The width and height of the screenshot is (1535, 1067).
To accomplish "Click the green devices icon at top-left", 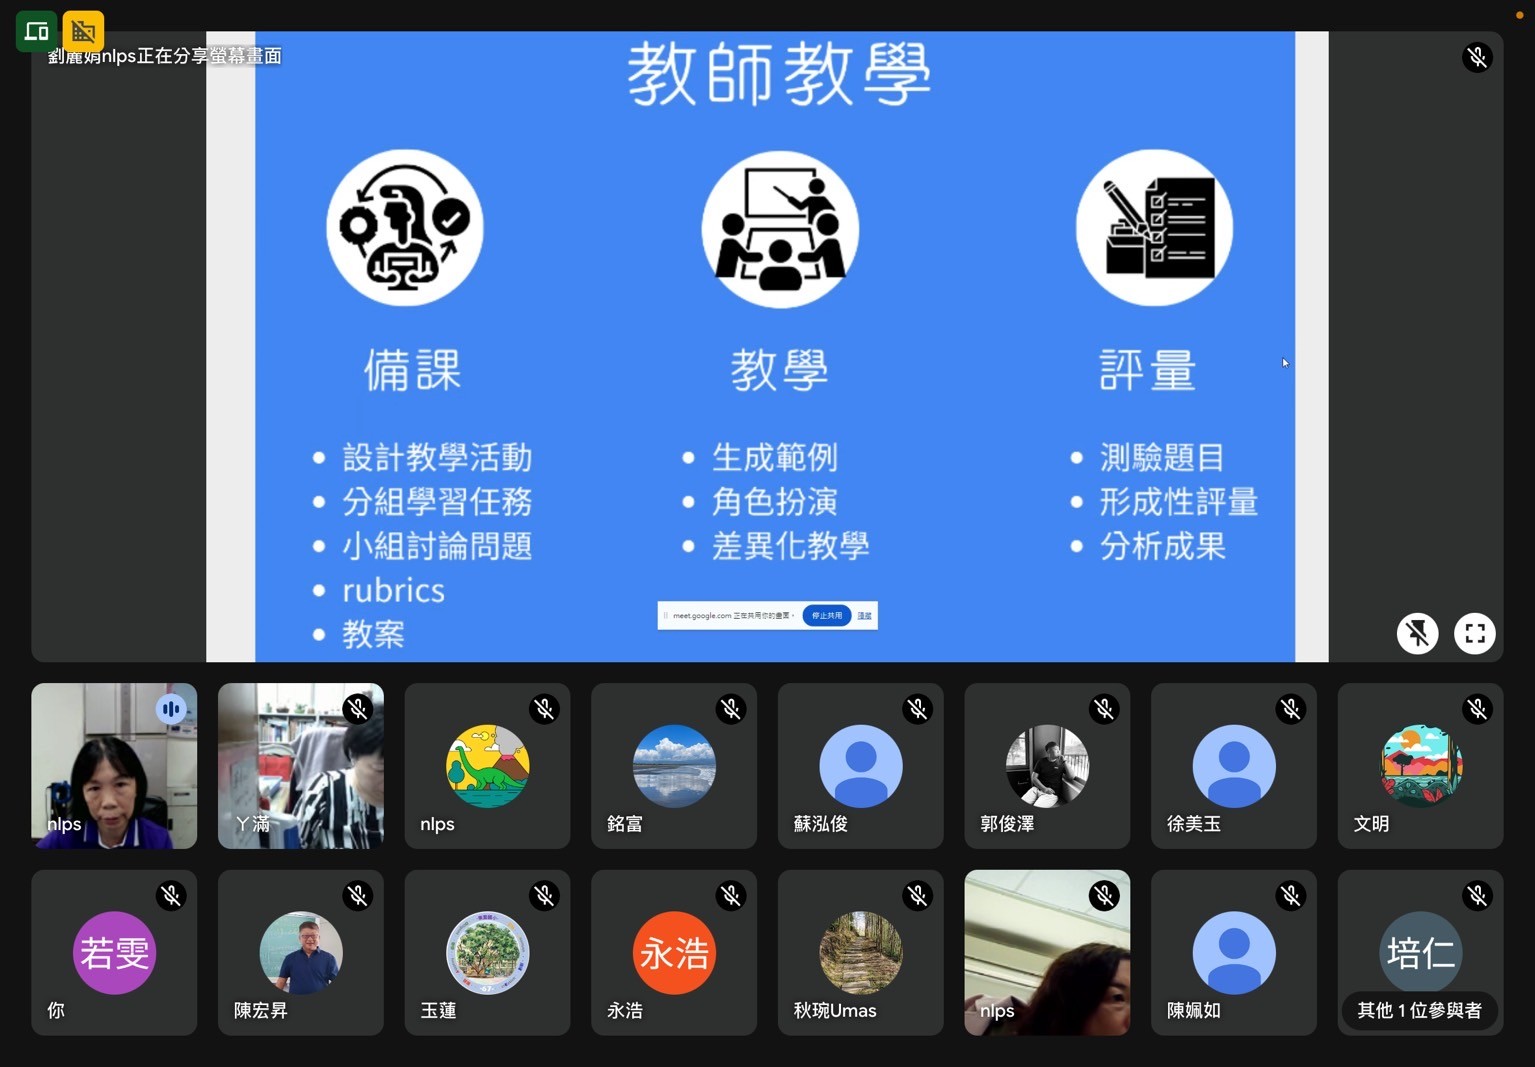I will click(x=36, y=31).
